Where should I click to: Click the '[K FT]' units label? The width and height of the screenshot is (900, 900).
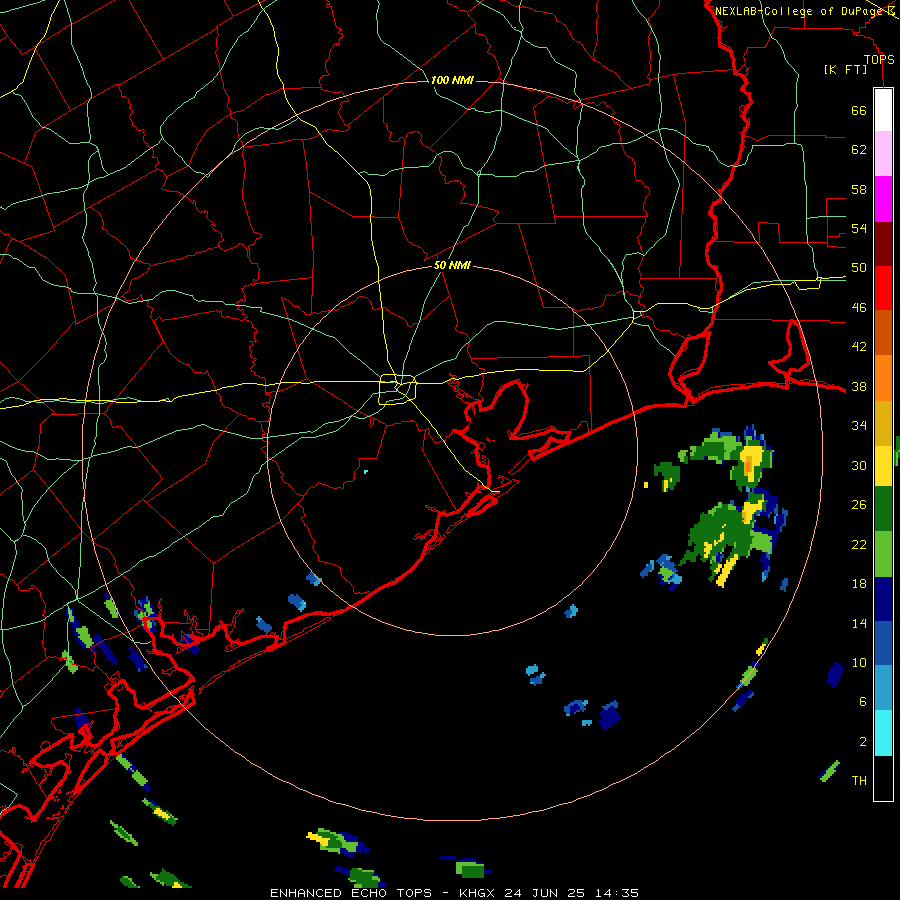(x=845, y=69)
